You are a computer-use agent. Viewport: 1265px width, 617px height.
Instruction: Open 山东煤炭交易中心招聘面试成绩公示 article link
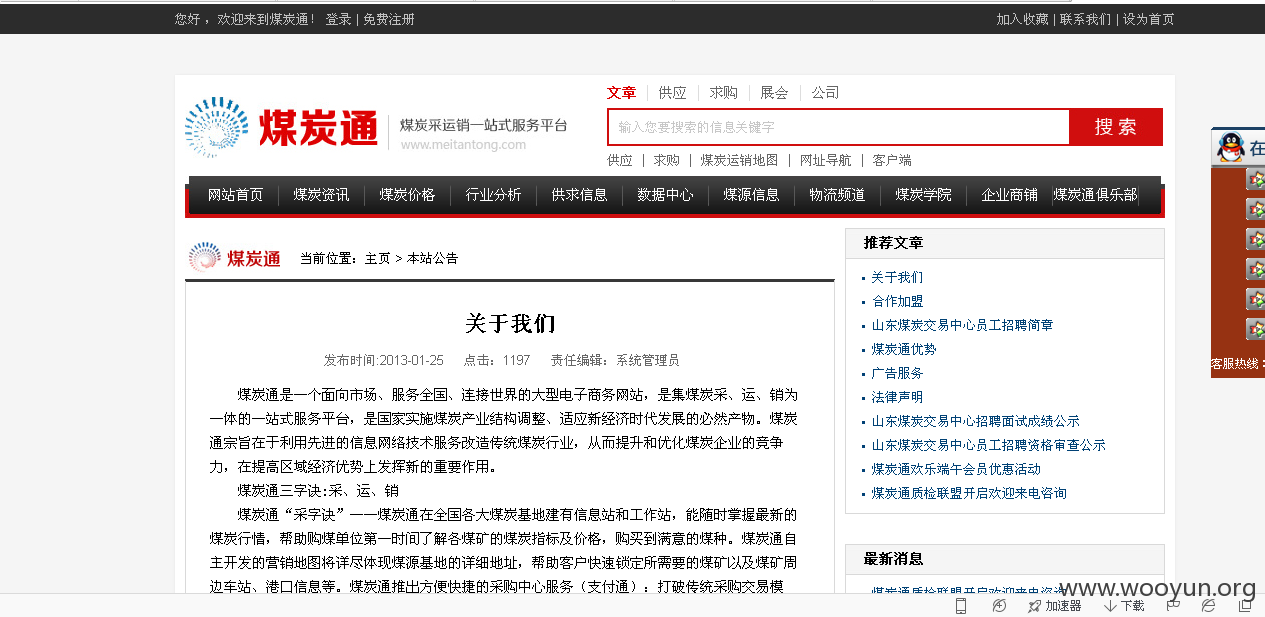point(975,421)
